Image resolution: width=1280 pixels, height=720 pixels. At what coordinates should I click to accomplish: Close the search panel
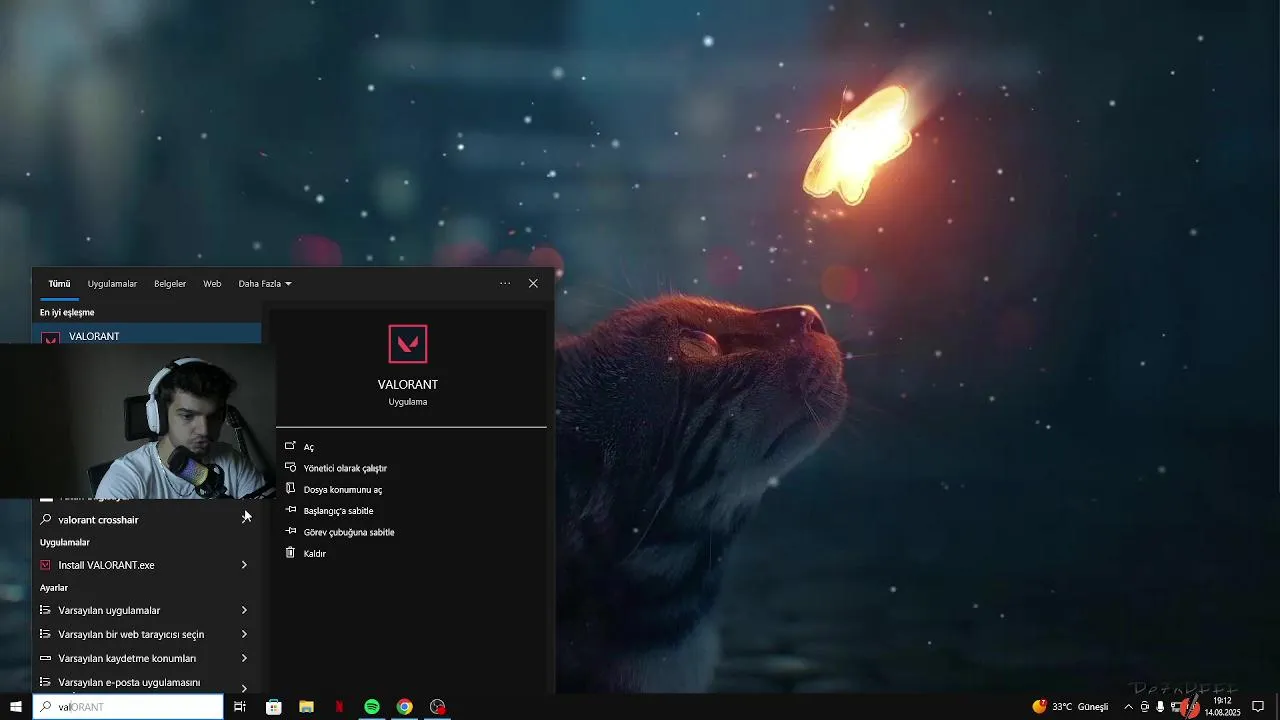(533, 283)
